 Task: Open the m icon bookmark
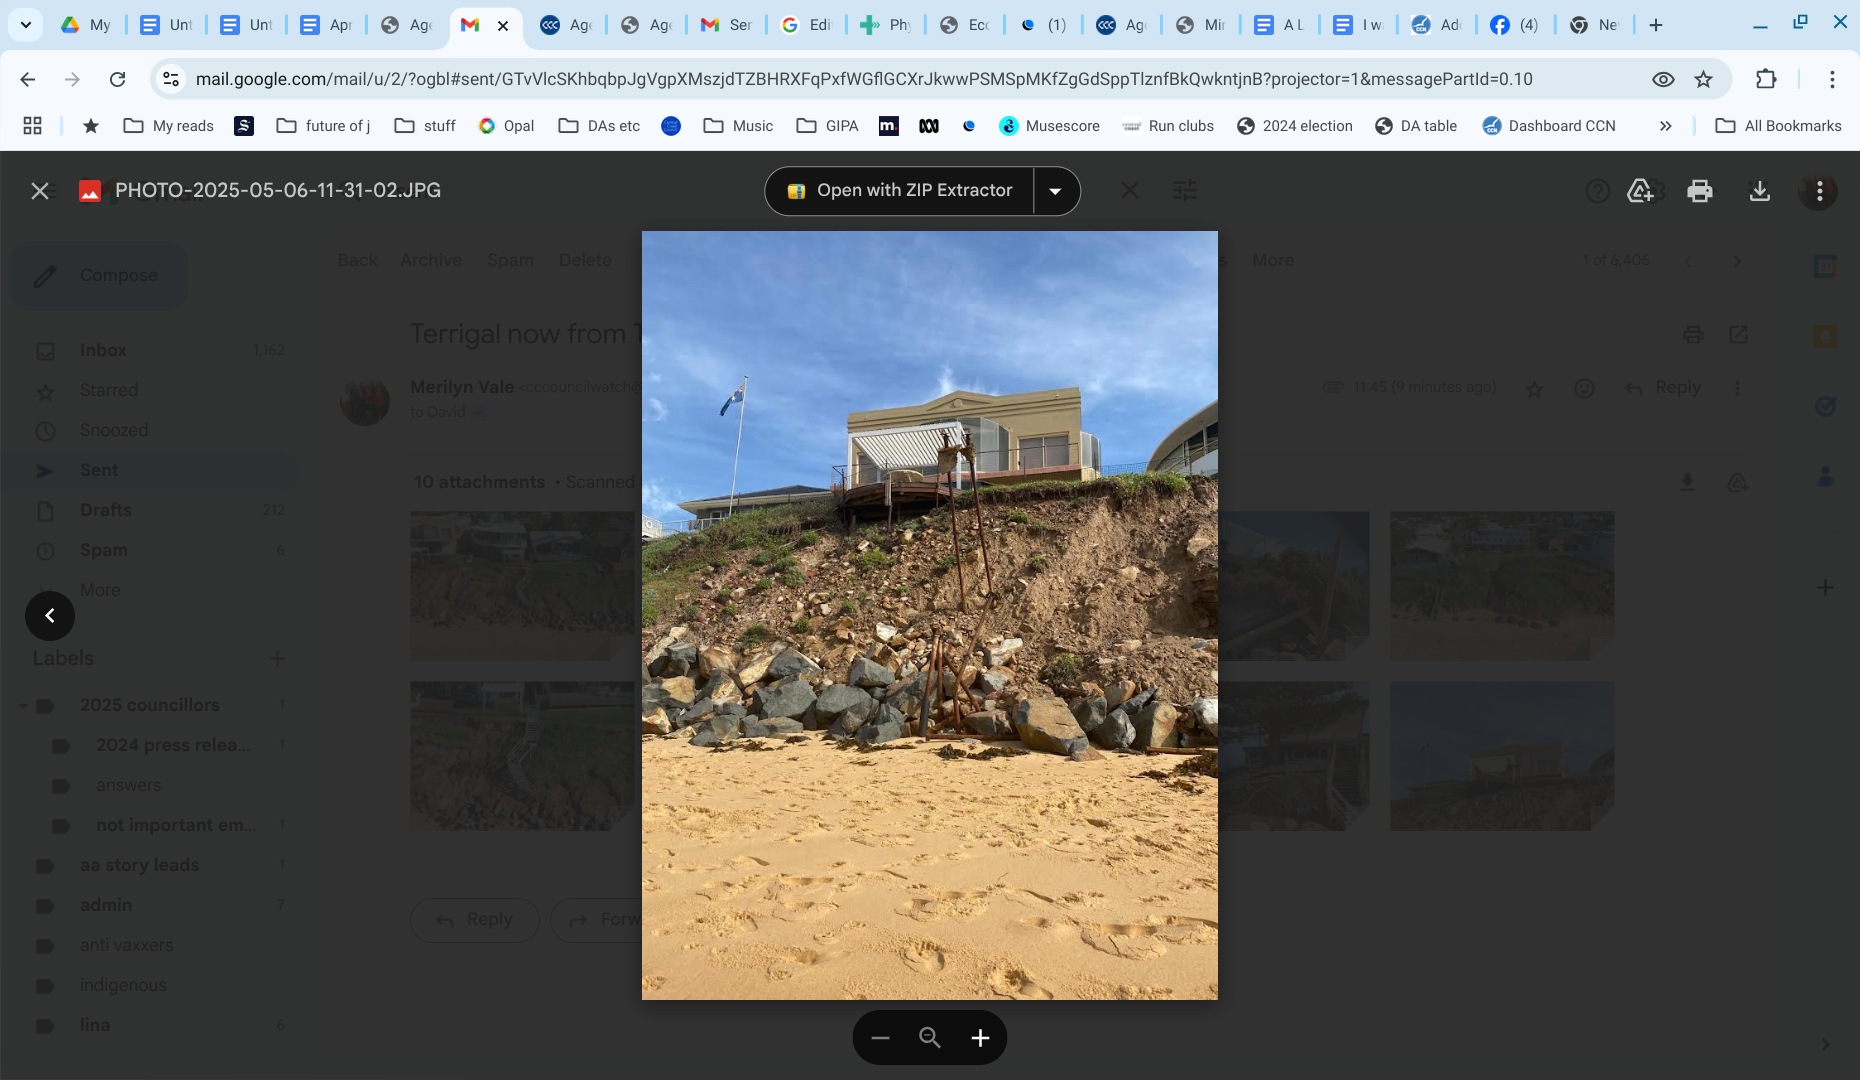888,126
